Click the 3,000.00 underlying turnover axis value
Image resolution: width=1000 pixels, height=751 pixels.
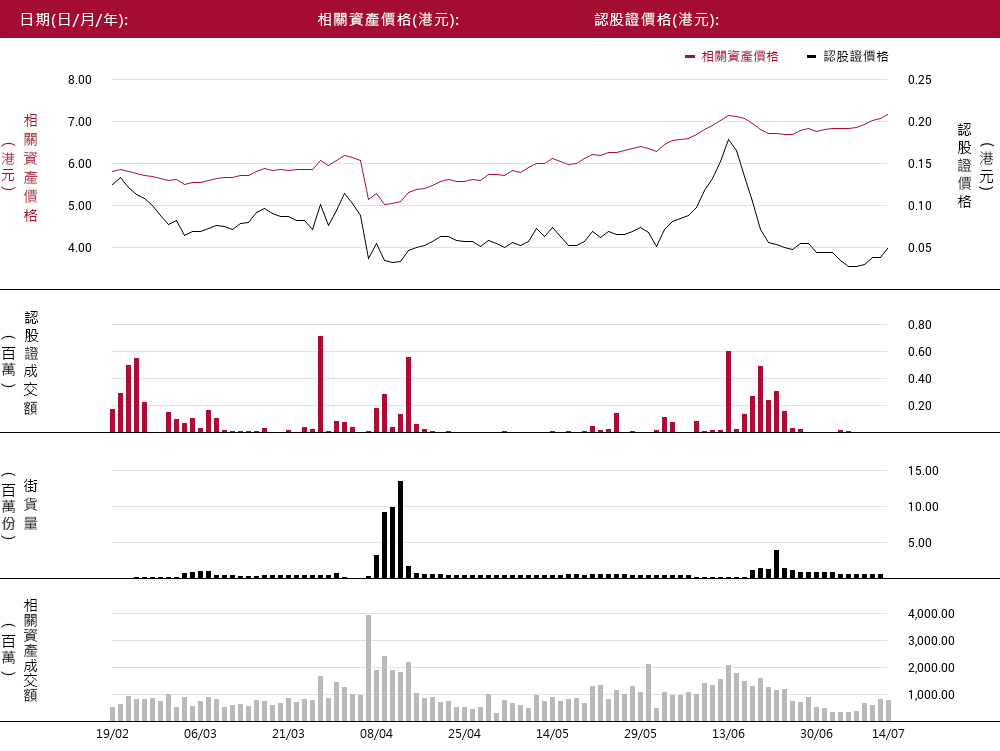click(931, 641)
